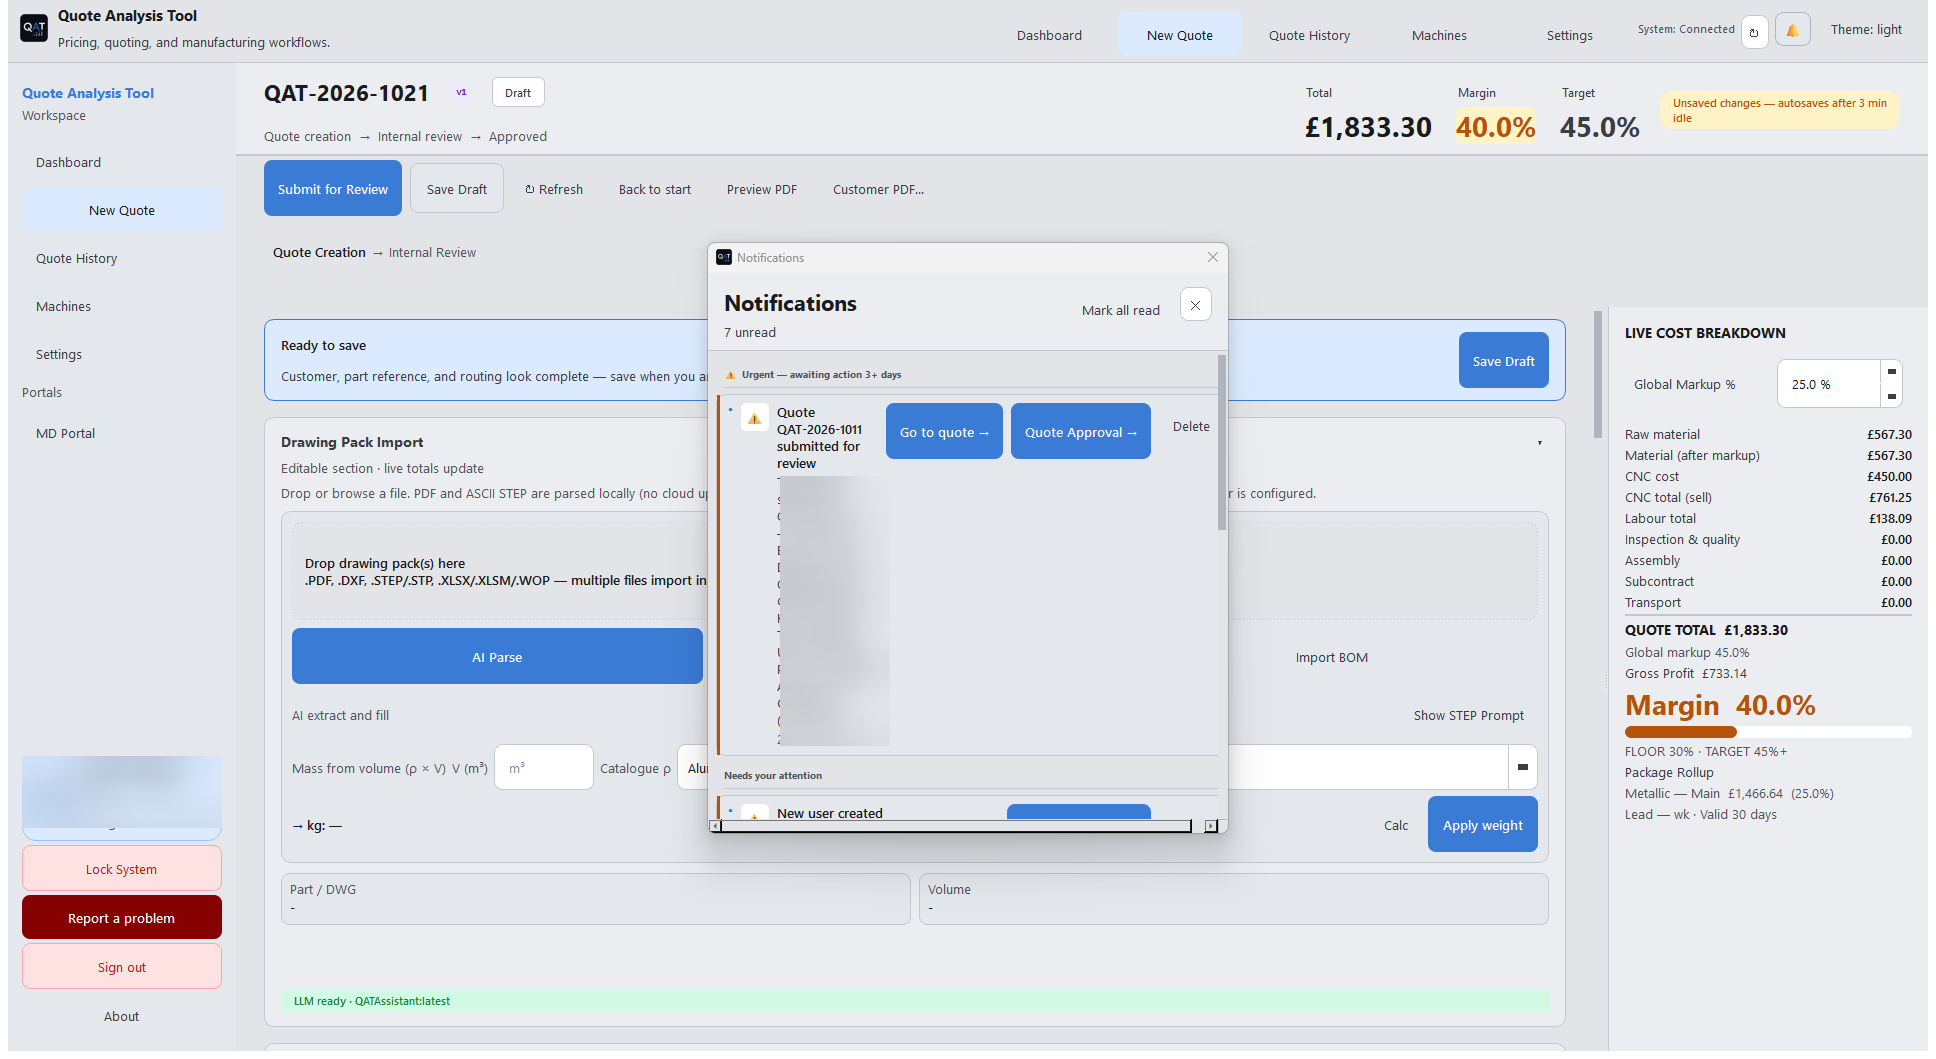The image size is (1936, 1059).
Task: Click the horizontal scrollbar's left arrow in Notifications
Action: 715,826
